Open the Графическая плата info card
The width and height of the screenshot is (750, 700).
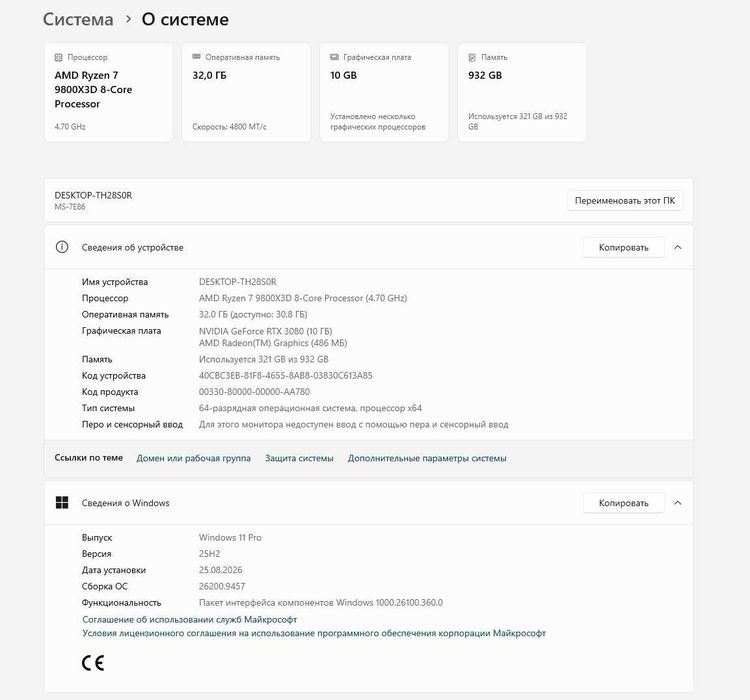click(x=384, y=92)
